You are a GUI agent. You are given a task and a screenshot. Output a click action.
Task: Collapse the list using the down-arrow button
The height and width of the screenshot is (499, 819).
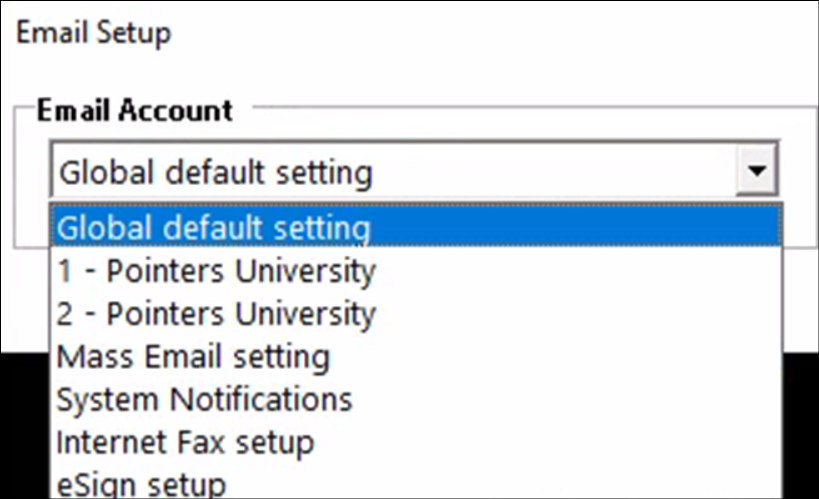click(x=757, y=172)
